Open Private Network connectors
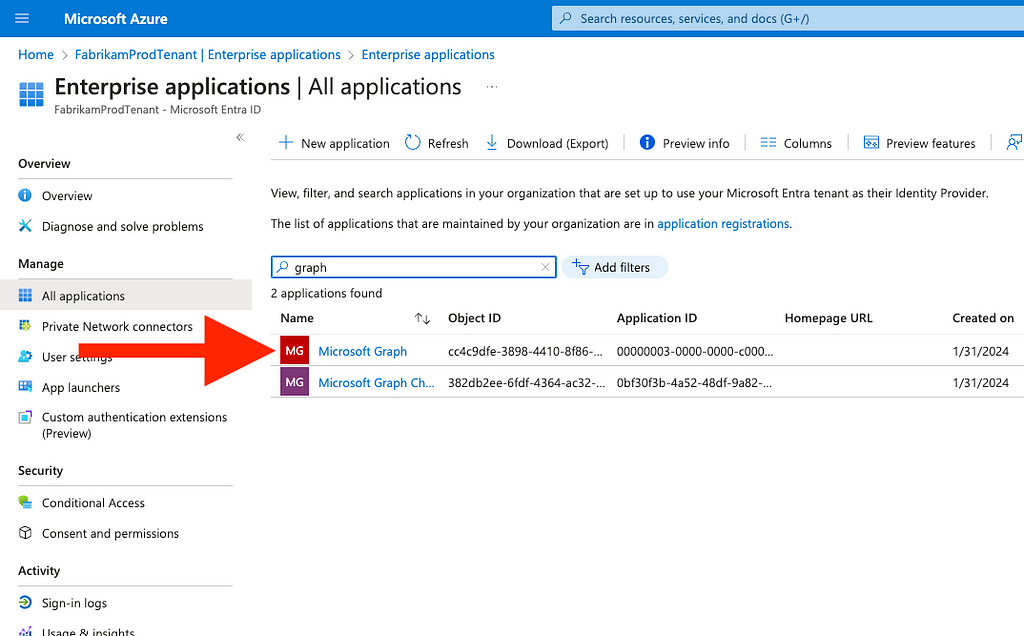Image resolution: width=1024 pixels, height=636 pixels. [118, 326]
